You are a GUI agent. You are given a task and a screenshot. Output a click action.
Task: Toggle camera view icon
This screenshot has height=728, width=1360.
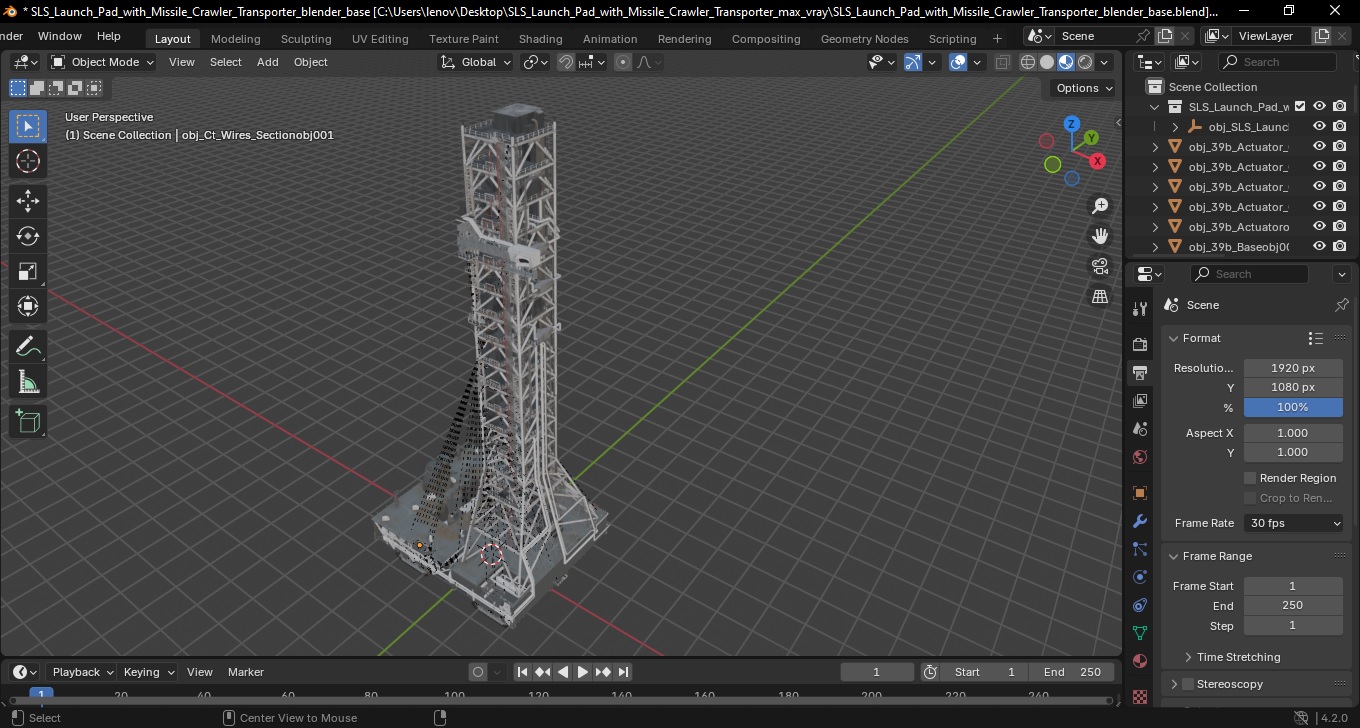(1100, 266)
